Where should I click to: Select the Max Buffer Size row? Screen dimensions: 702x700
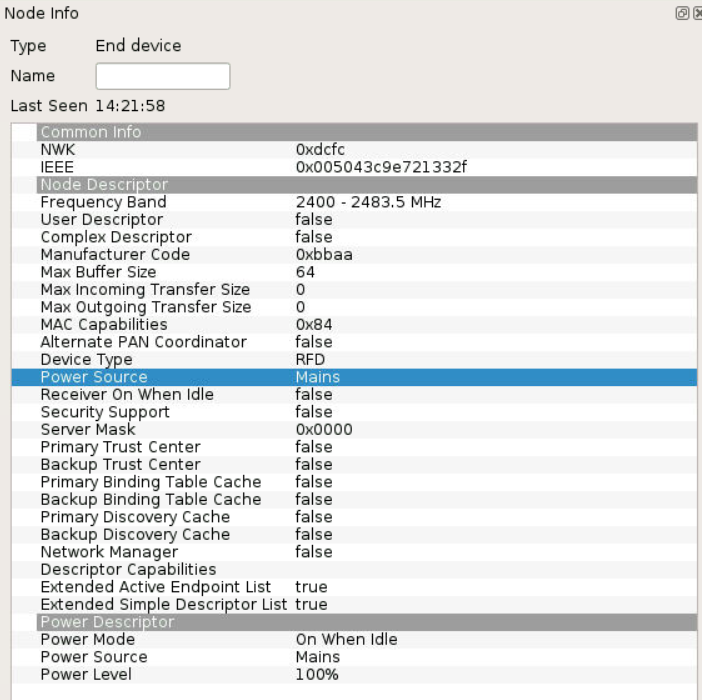click(355, 272)
